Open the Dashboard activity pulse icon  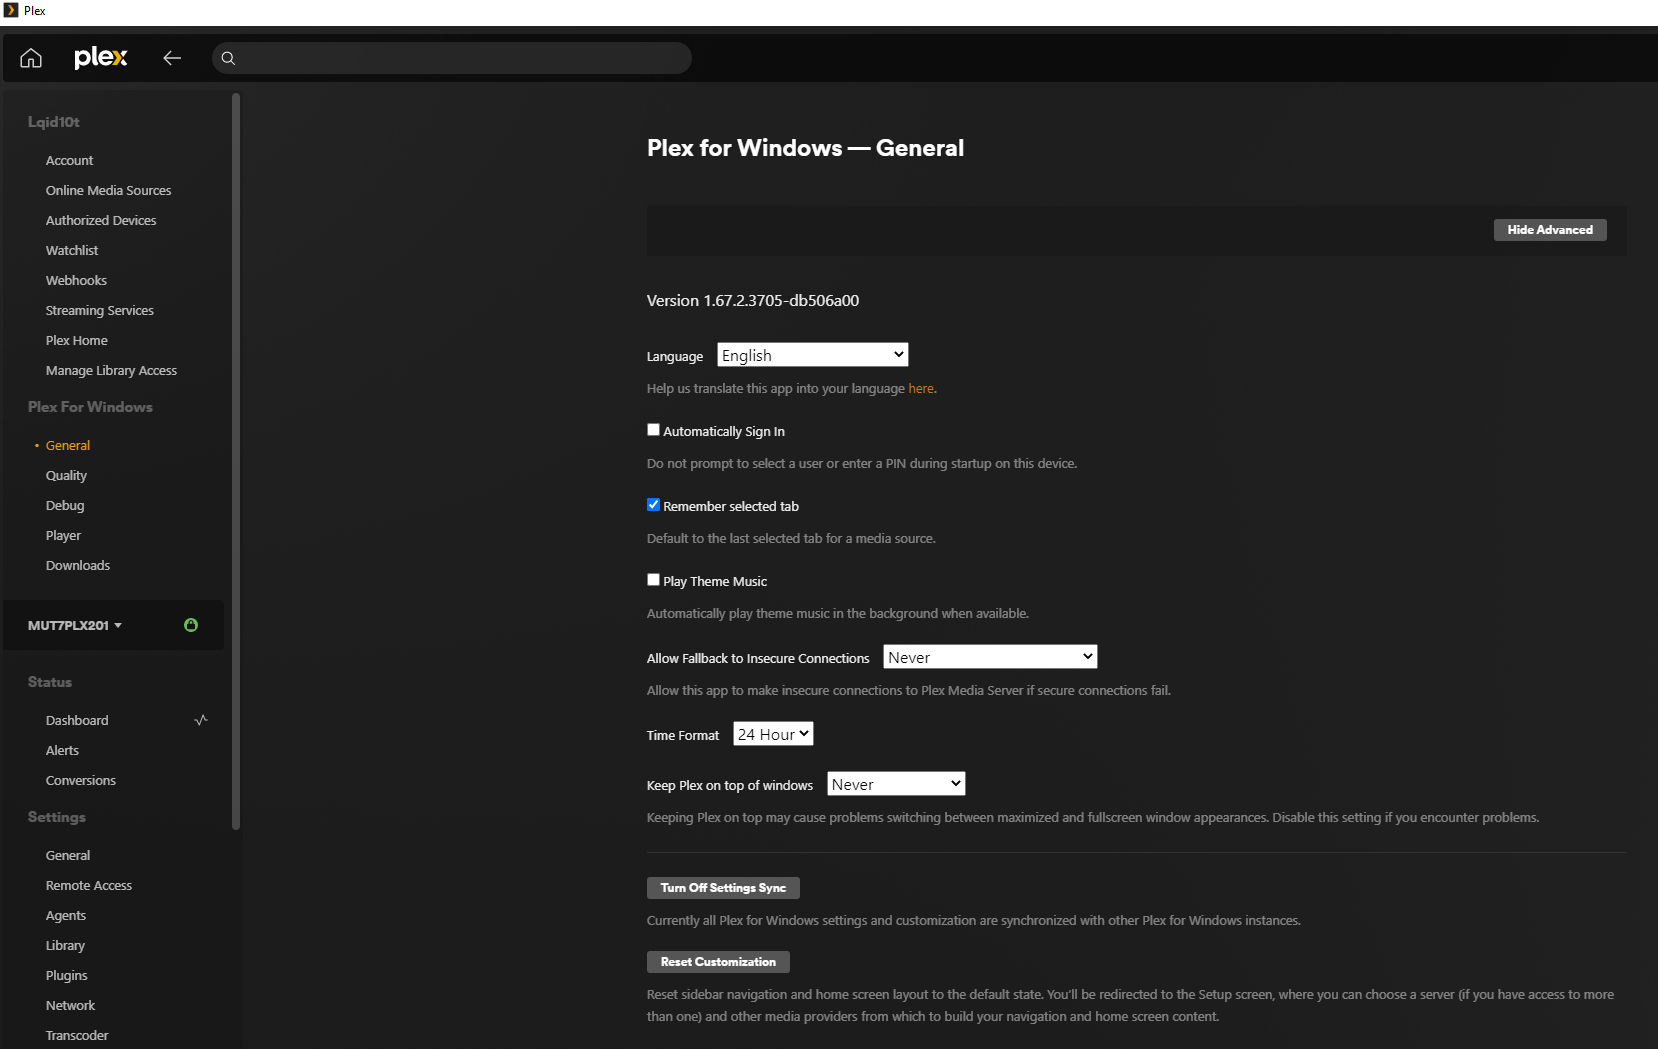201,720
